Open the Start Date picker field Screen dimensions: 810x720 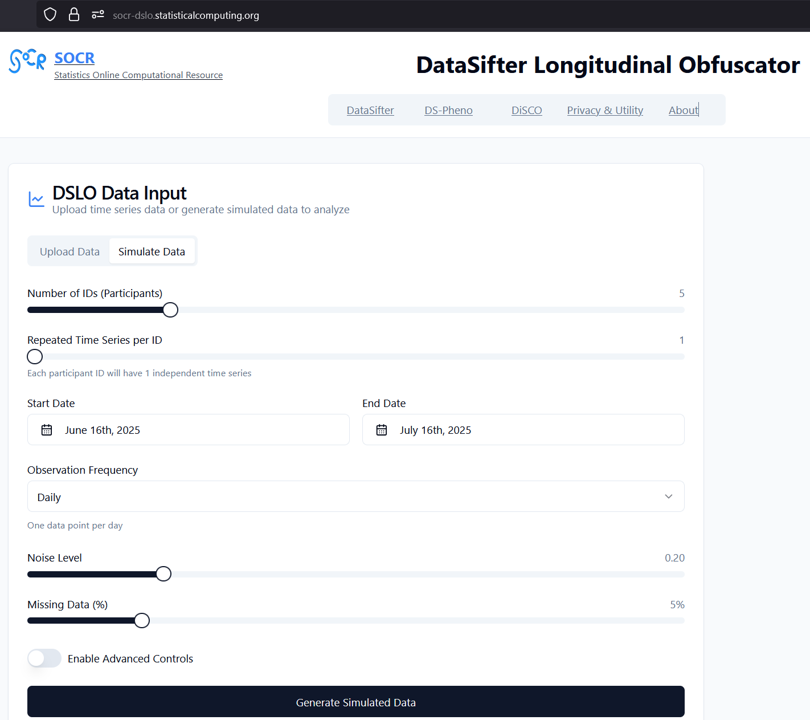[x=188, y=429]
